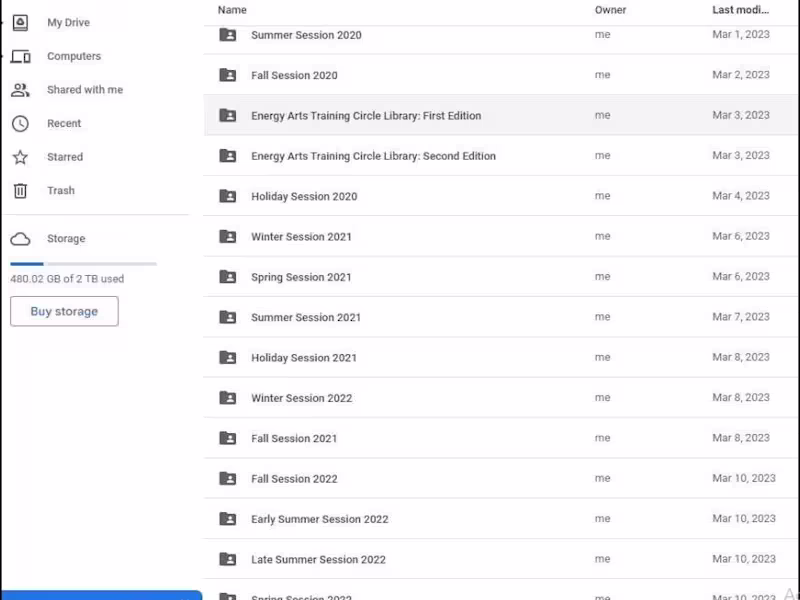800x600 pixels.
Task: Click First Edition library folder icon
Action: pyautogui.click(x=228, y=115)
